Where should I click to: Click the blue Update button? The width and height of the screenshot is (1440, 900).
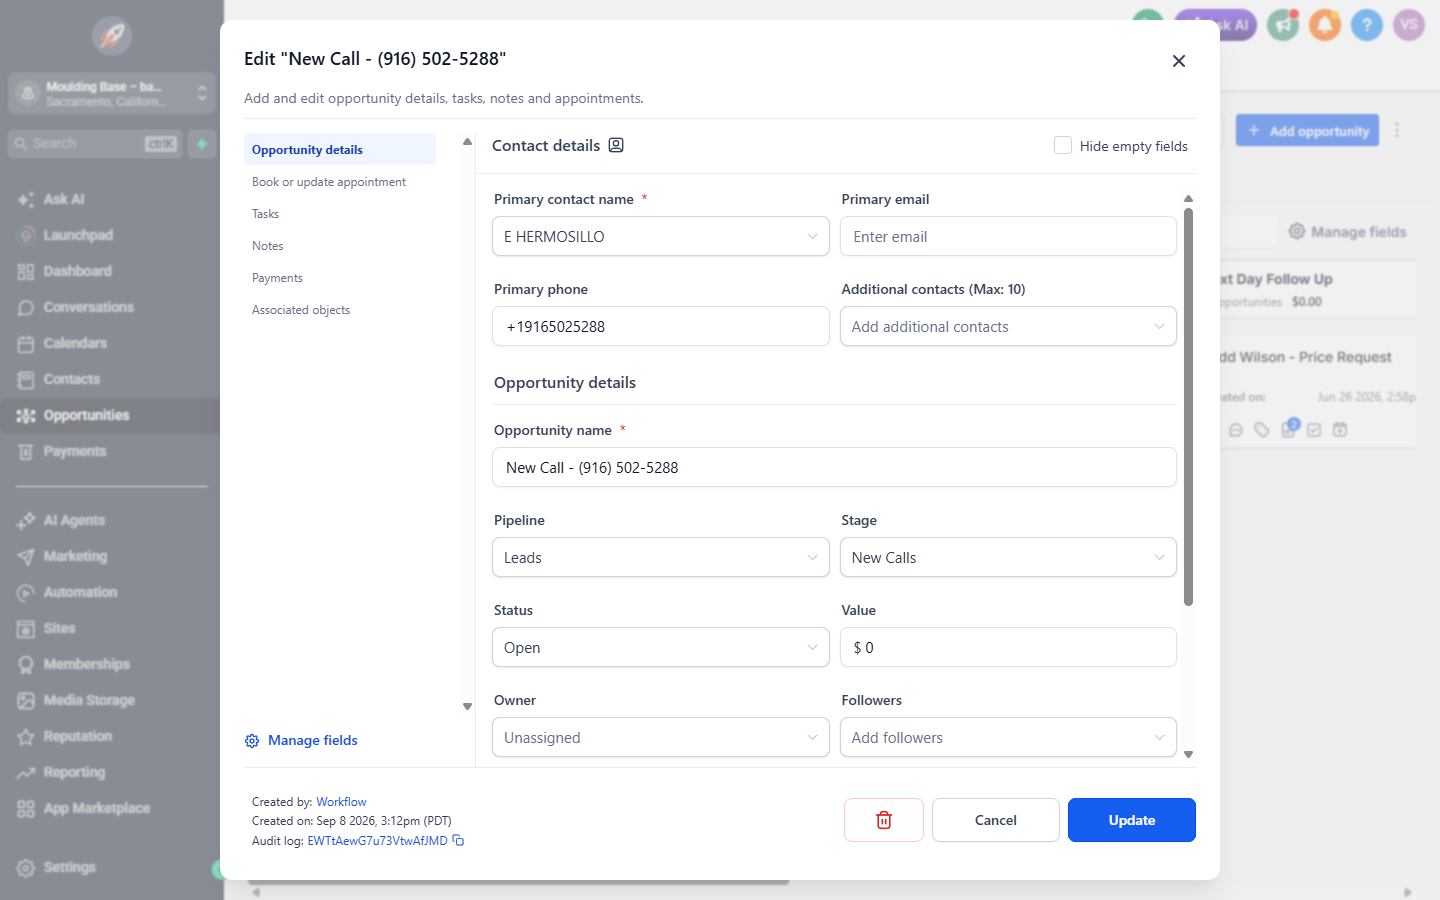(x=1132, y=820)
